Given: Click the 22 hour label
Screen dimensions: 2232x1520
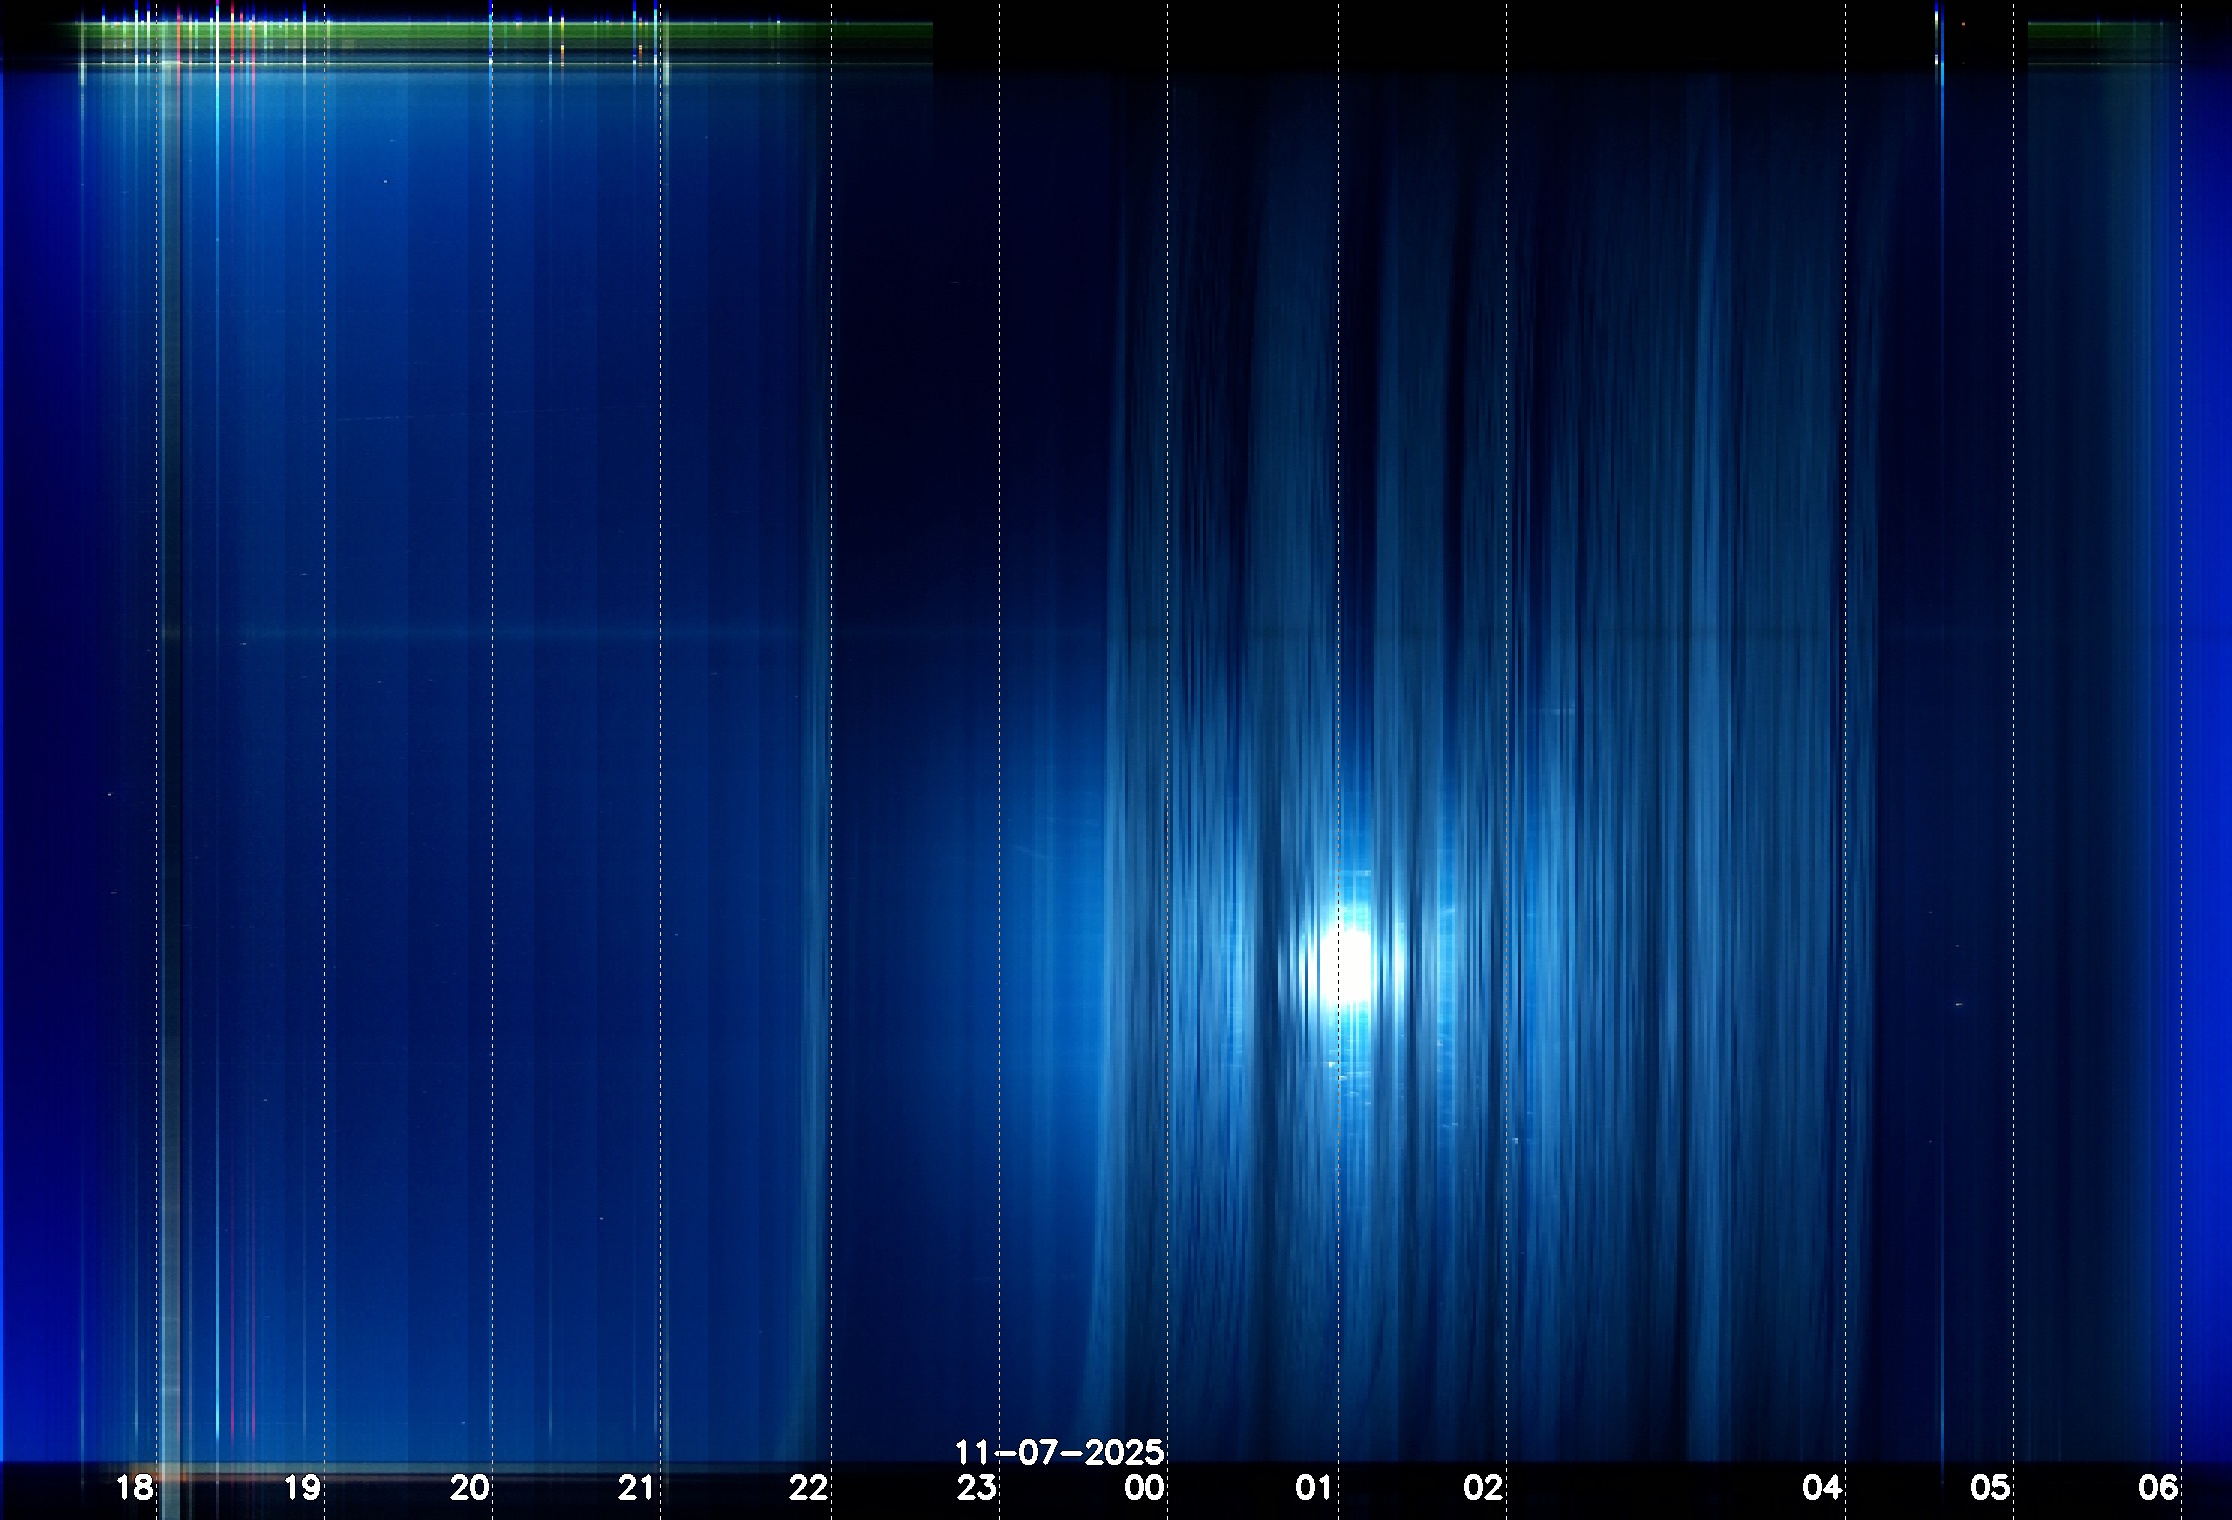Looking at the screenshot, I should [x=808, y=1488].
